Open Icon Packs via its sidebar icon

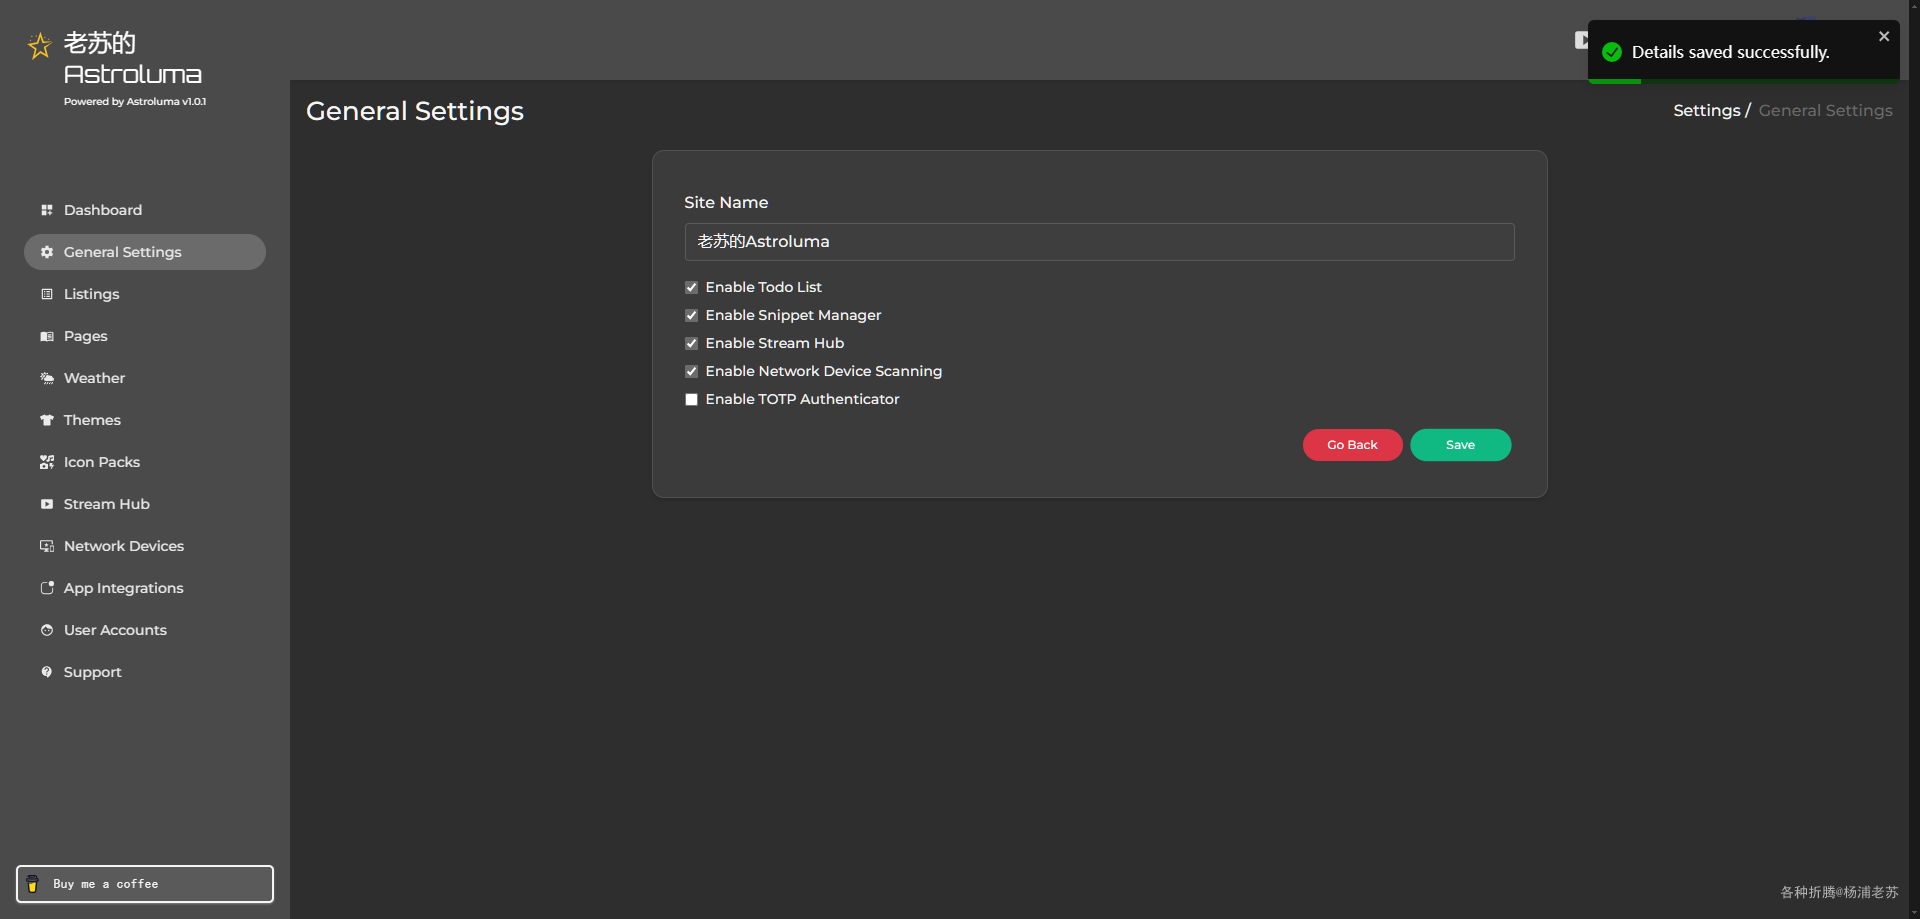click(x=47, y=462)
